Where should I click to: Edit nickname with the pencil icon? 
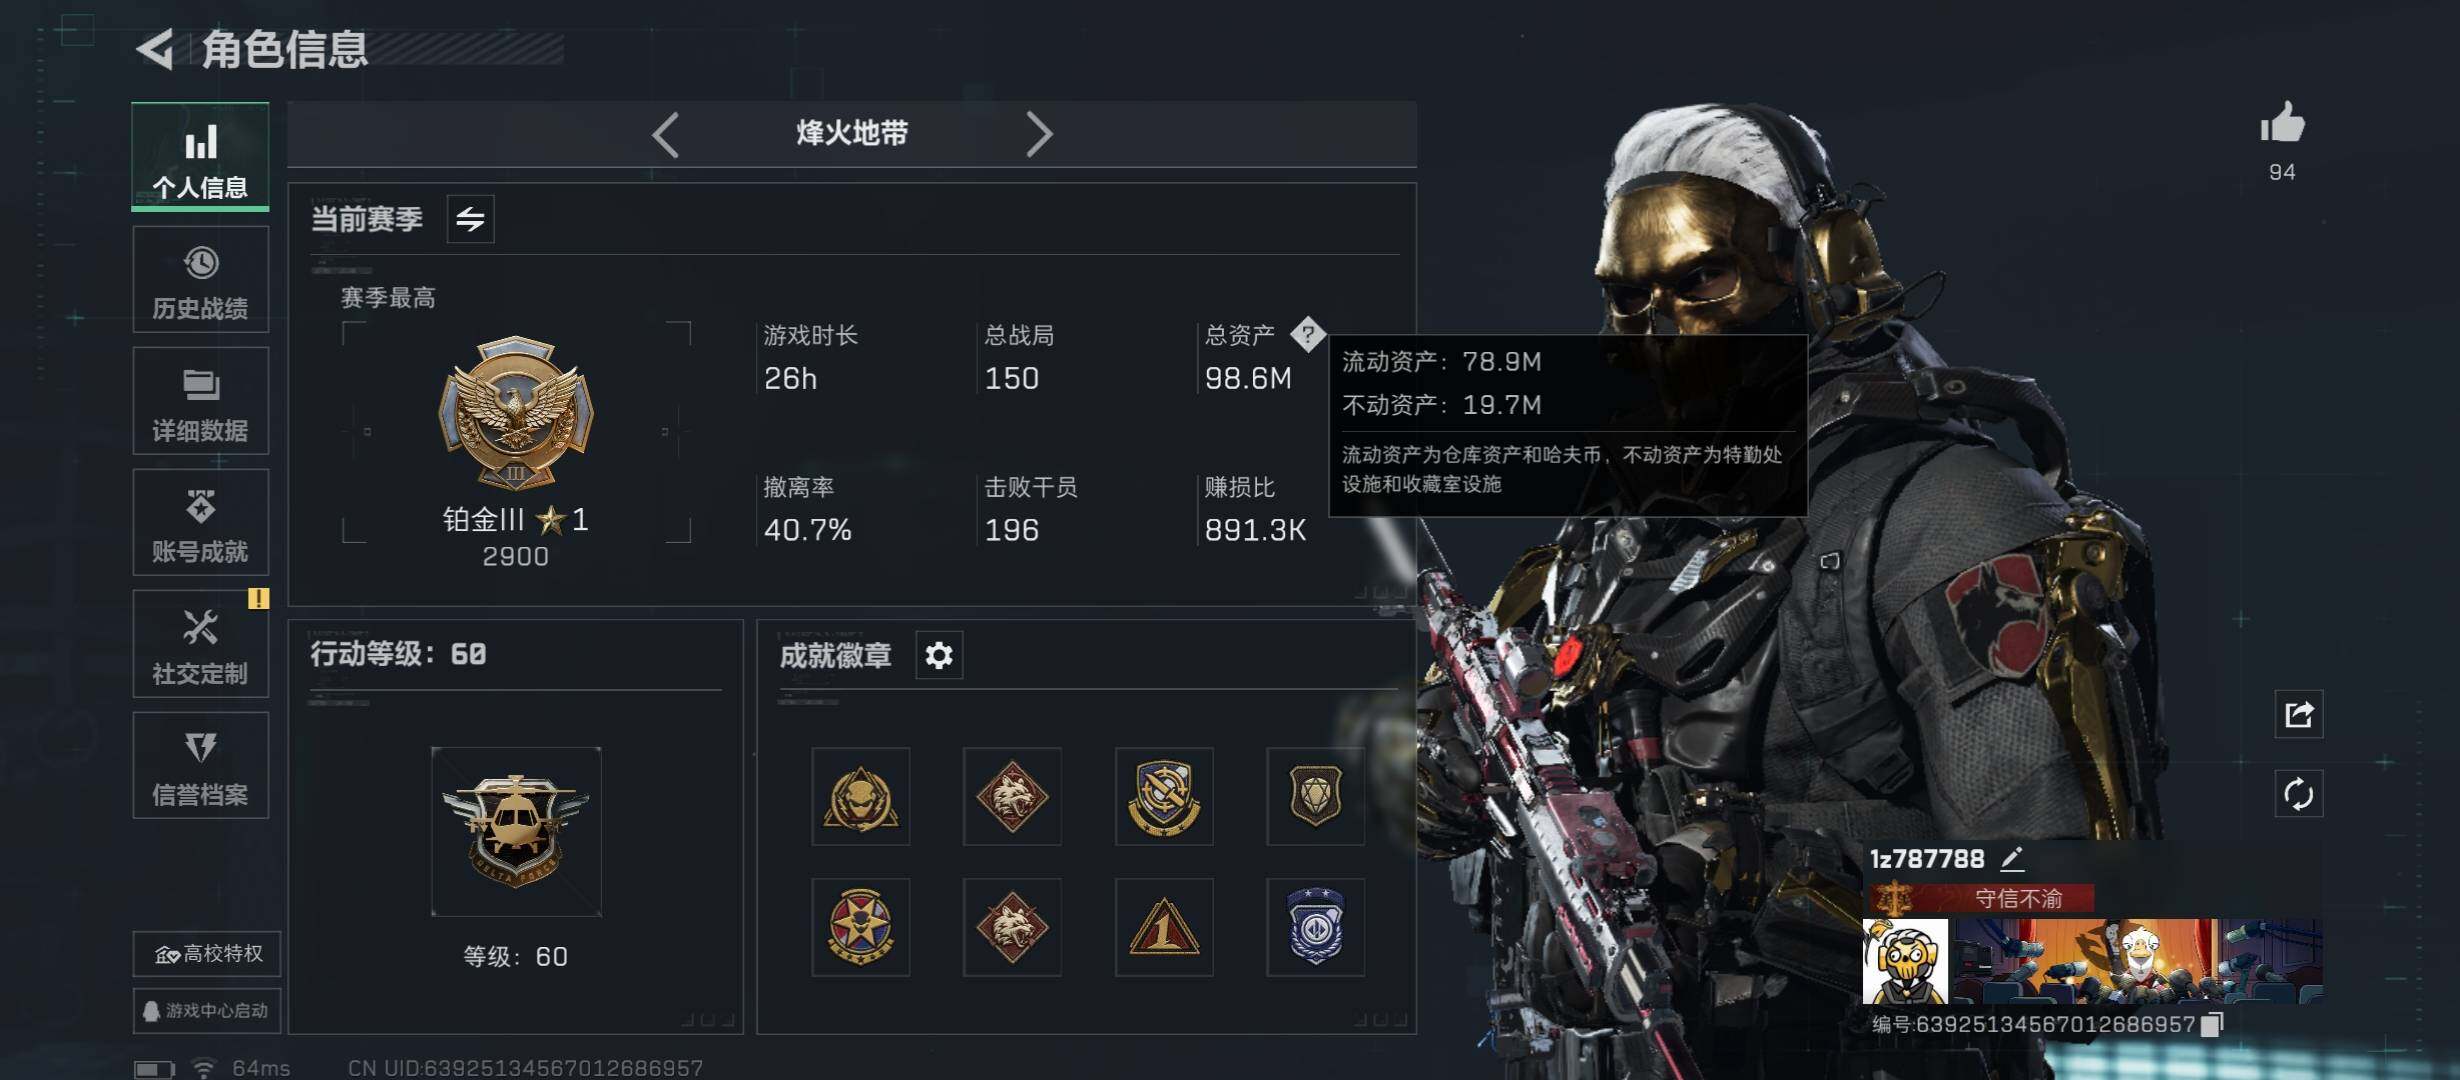point(2011,858)
